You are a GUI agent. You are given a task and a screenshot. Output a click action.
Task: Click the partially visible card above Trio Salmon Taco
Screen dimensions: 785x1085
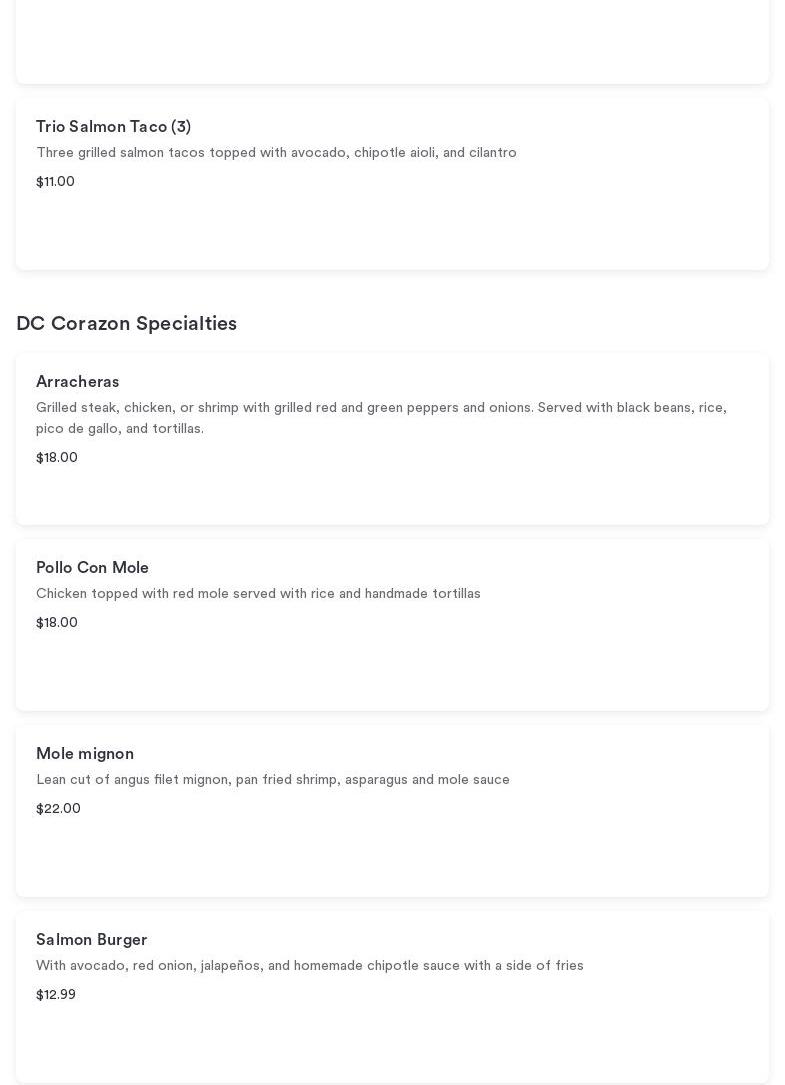[392, 40]
